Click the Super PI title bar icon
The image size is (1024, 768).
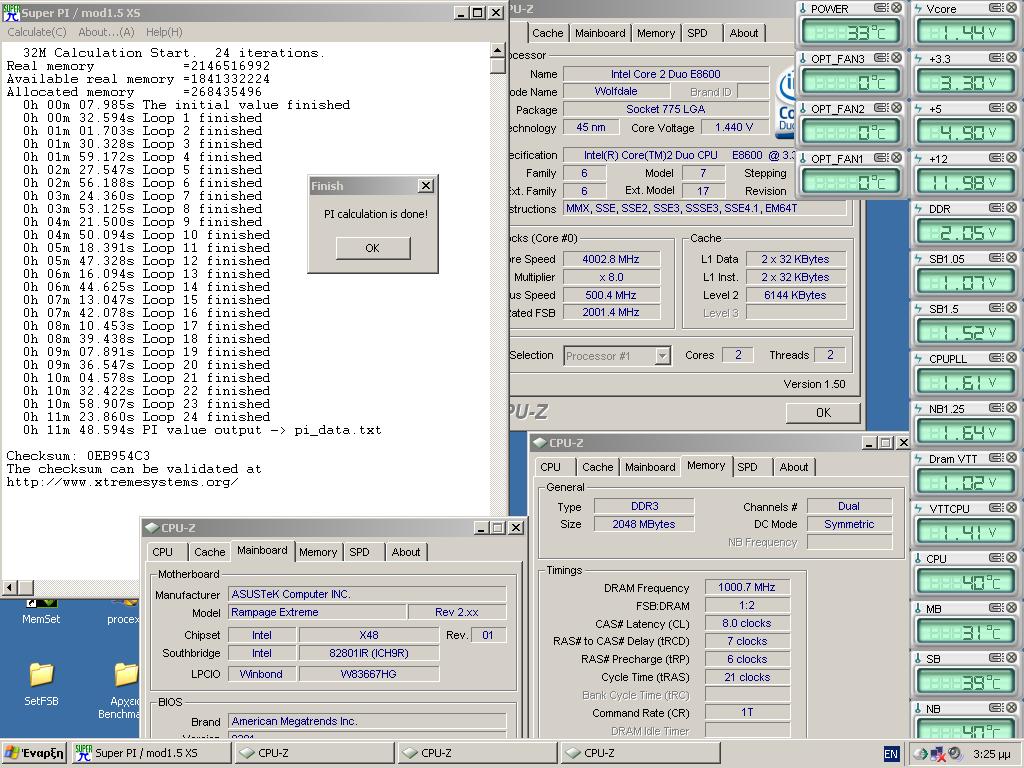coord(11,12)
